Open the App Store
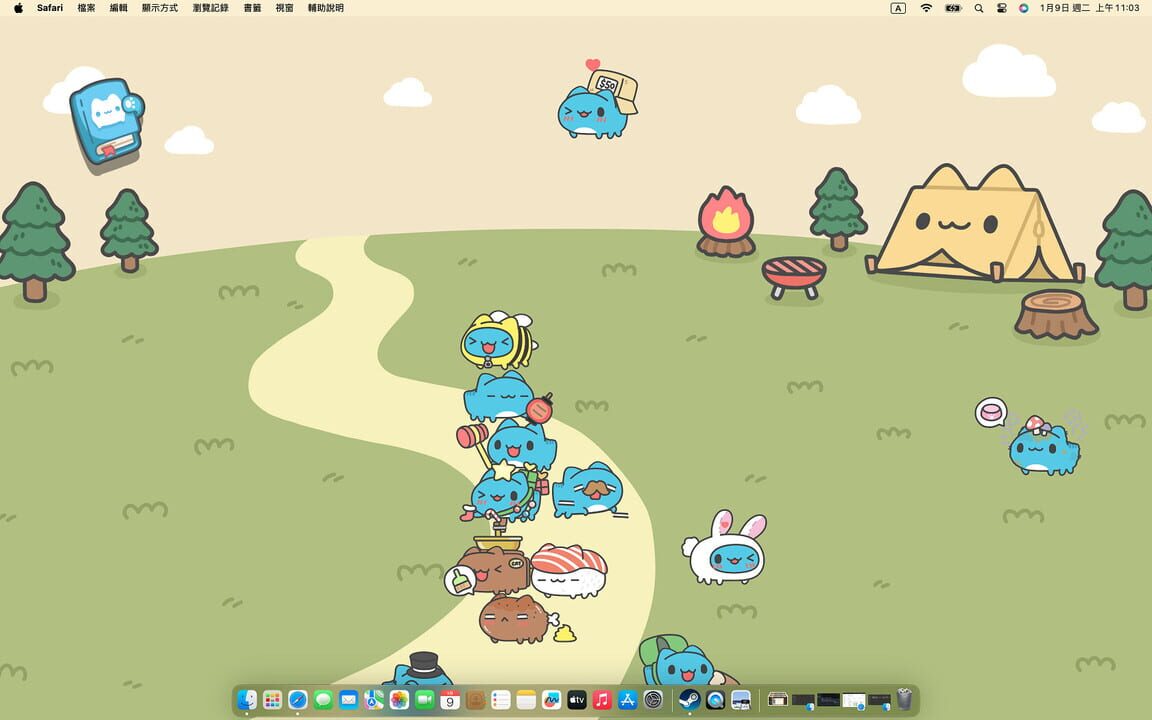Screen dimensions: 1152x720 (x=627, y=700)
